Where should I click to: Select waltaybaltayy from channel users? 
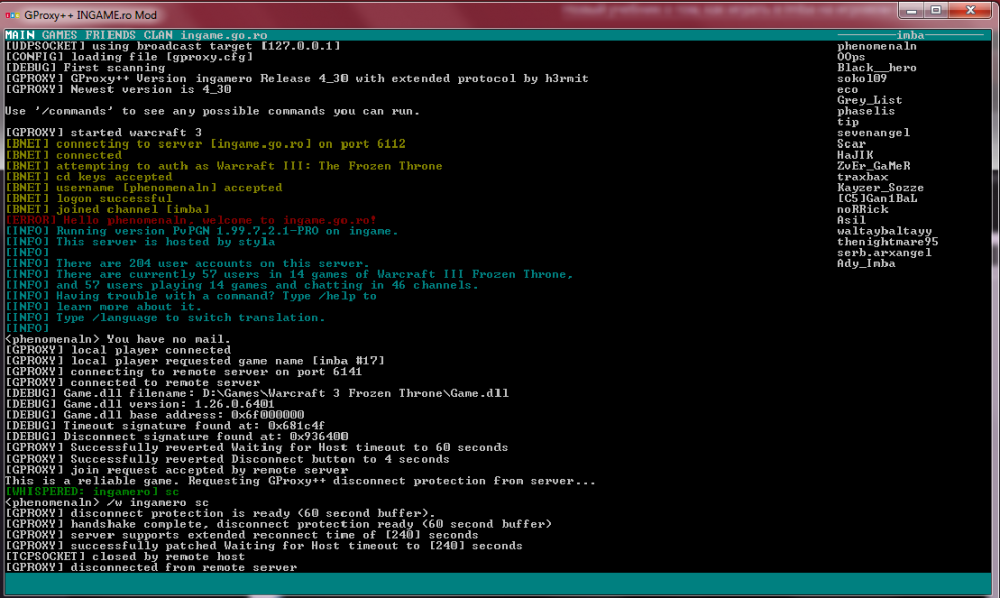click(x=884, y=231)
